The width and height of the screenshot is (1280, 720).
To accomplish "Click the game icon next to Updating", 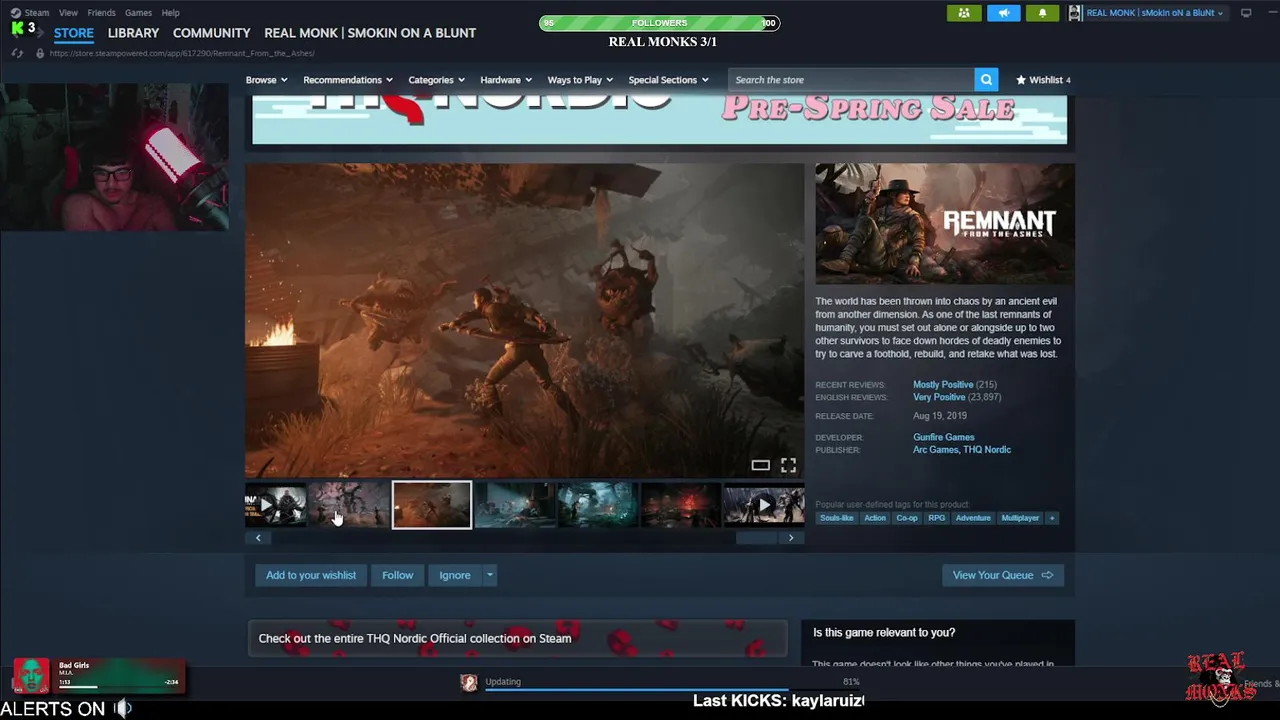I will tap(468, 682).
